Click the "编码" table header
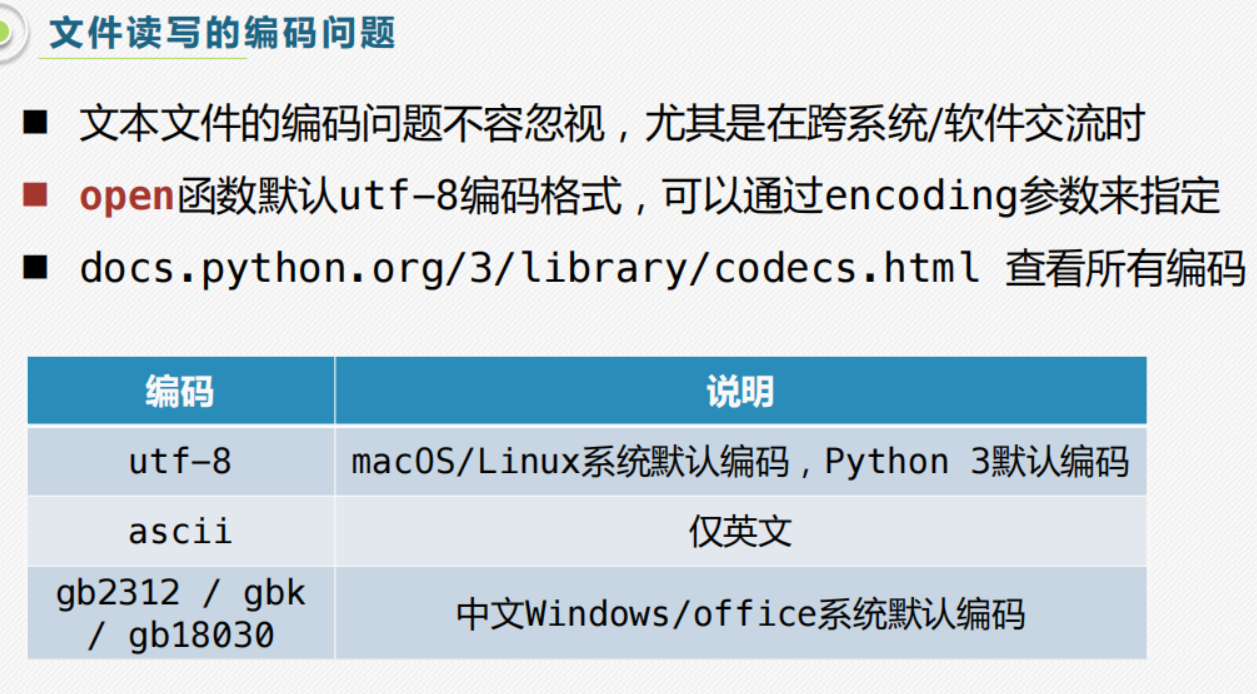Image resolution: width=1257 pixels, height=694 pixels. (x=180, y=391)
